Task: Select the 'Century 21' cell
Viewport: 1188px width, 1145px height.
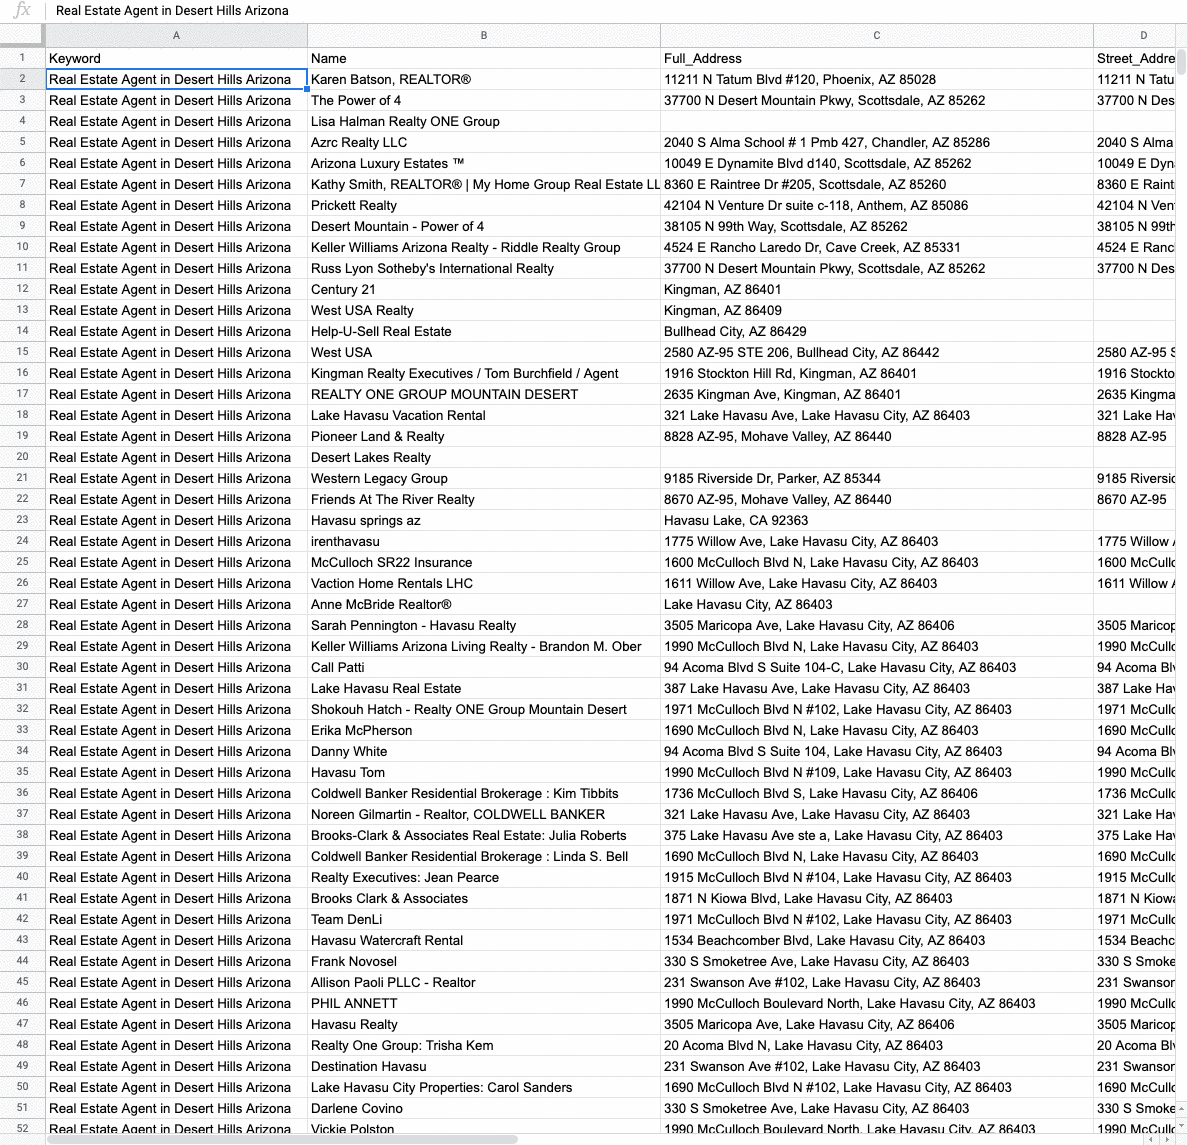Action: pyautogui.click(x=484, y=289)
